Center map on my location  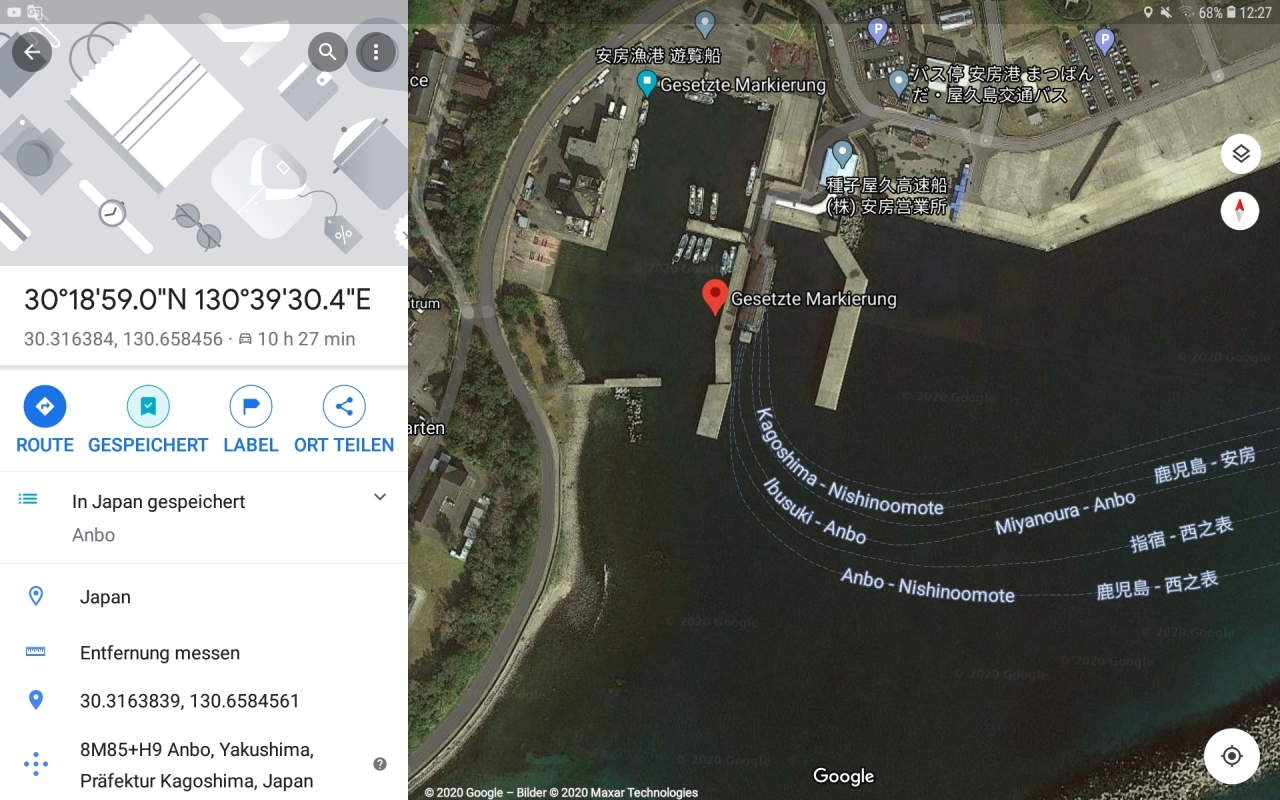tap(1232, 756)
